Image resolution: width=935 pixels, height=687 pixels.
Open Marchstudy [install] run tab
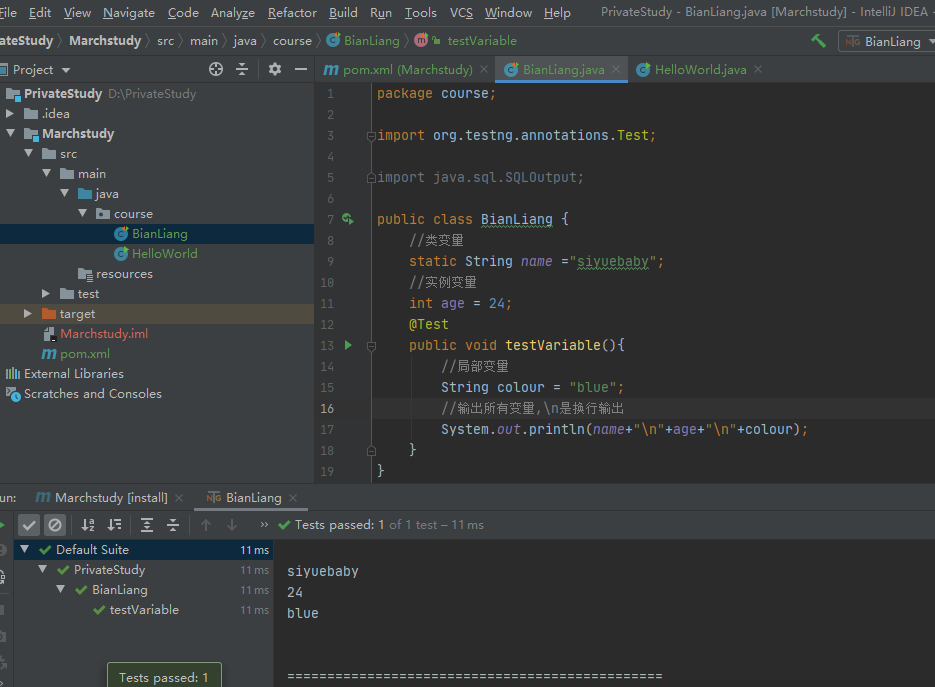(x=110, y=497)
